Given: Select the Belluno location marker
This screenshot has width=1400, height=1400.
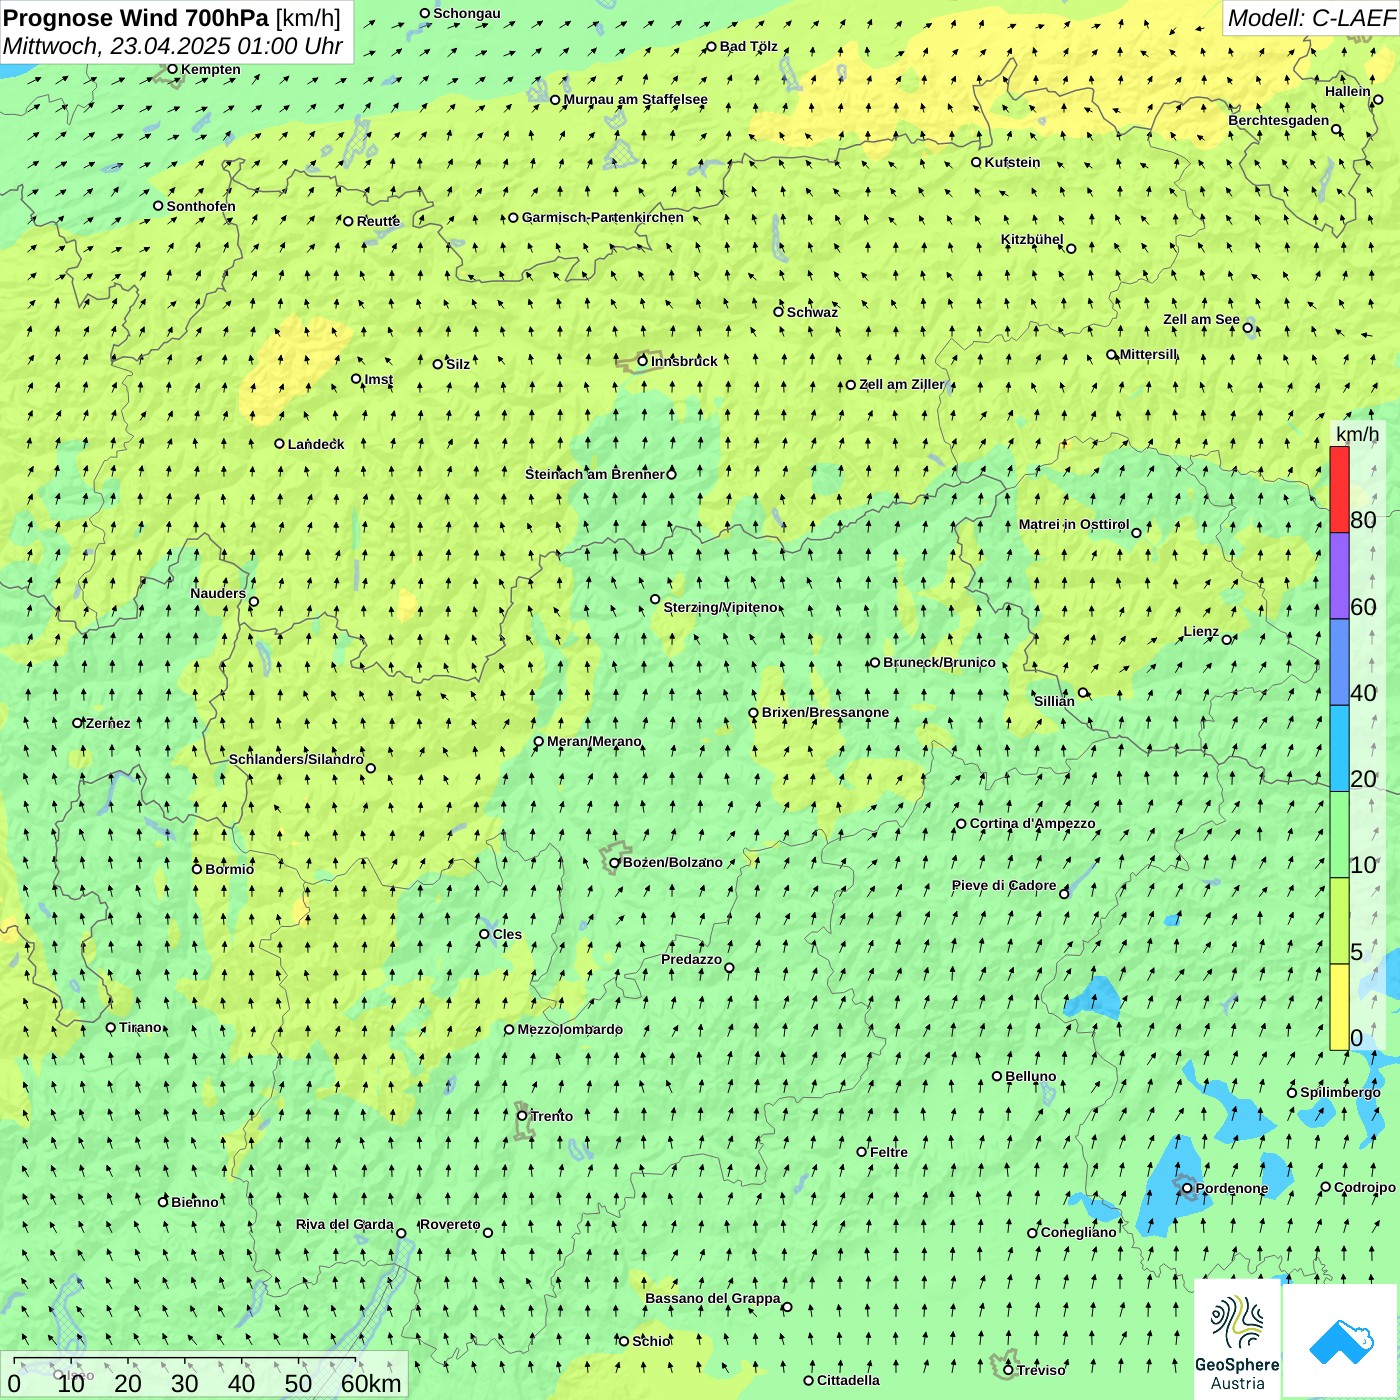Looking at the screenshot, I should point(997,1076).
